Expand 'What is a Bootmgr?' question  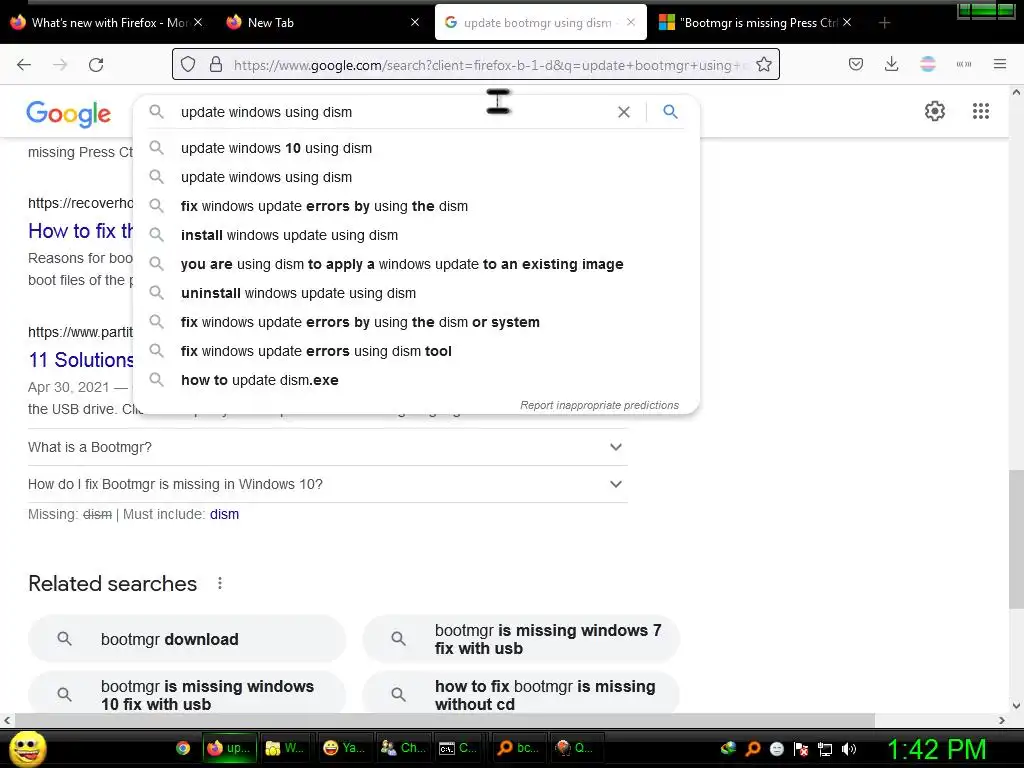tap(327, 447)
